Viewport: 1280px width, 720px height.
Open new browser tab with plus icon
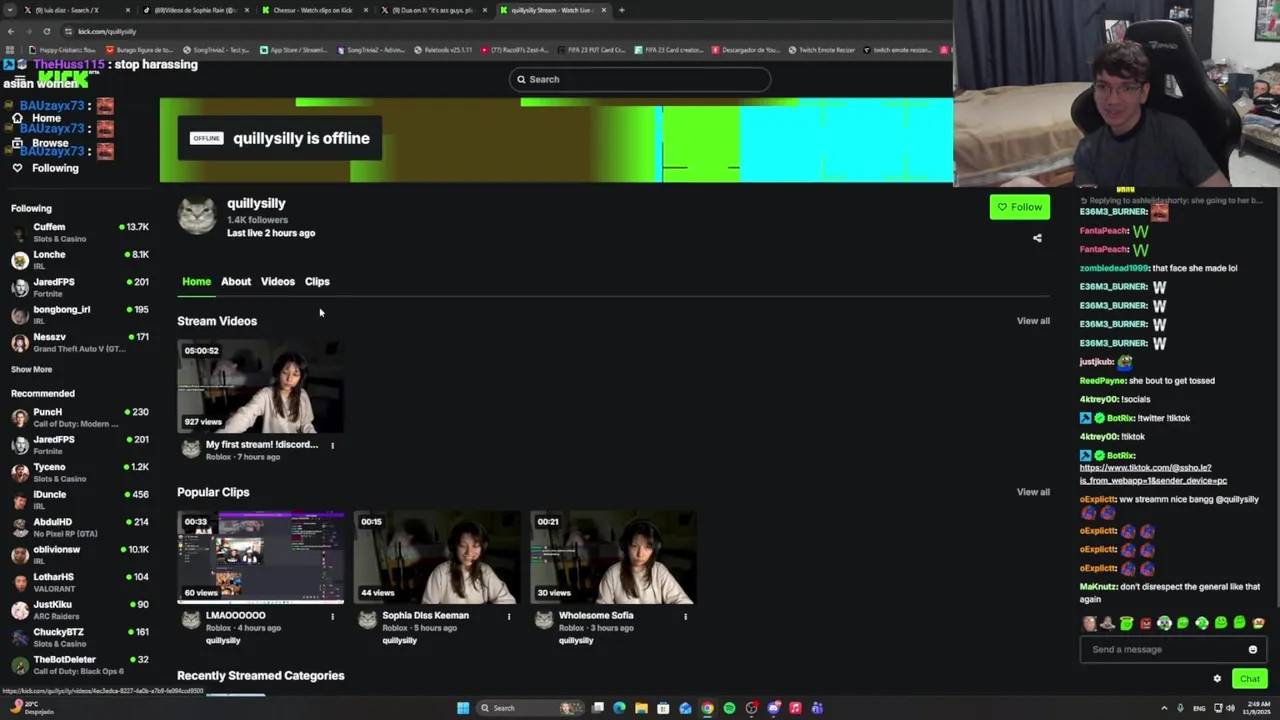point(621,10)
